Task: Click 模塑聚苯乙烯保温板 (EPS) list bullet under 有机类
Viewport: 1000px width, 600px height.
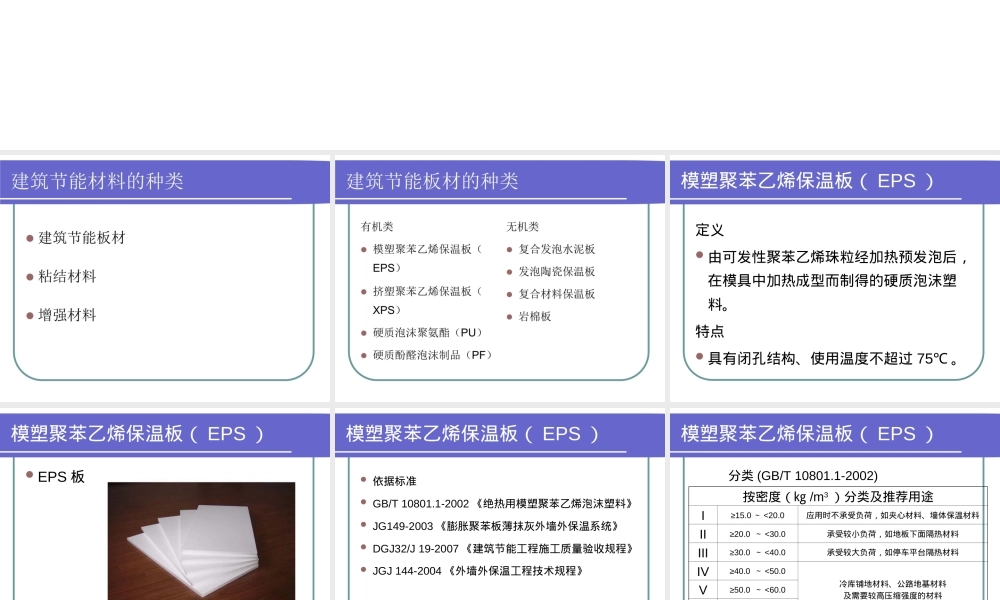Action: (427, 258)
